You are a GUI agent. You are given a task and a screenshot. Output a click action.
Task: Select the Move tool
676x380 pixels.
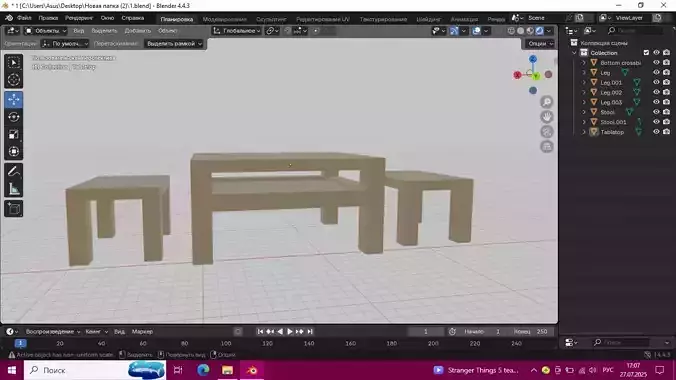tap(14, 100)
